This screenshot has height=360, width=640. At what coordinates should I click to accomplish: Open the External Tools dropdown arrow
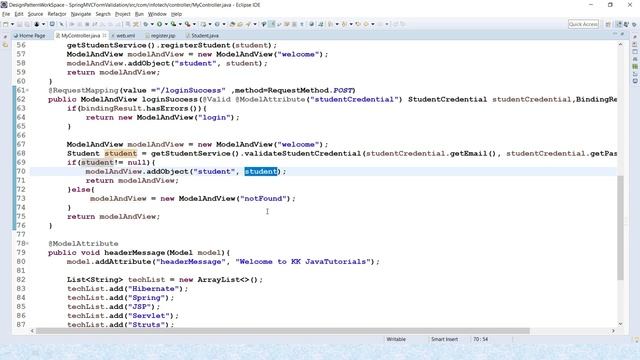click(194, 24)
